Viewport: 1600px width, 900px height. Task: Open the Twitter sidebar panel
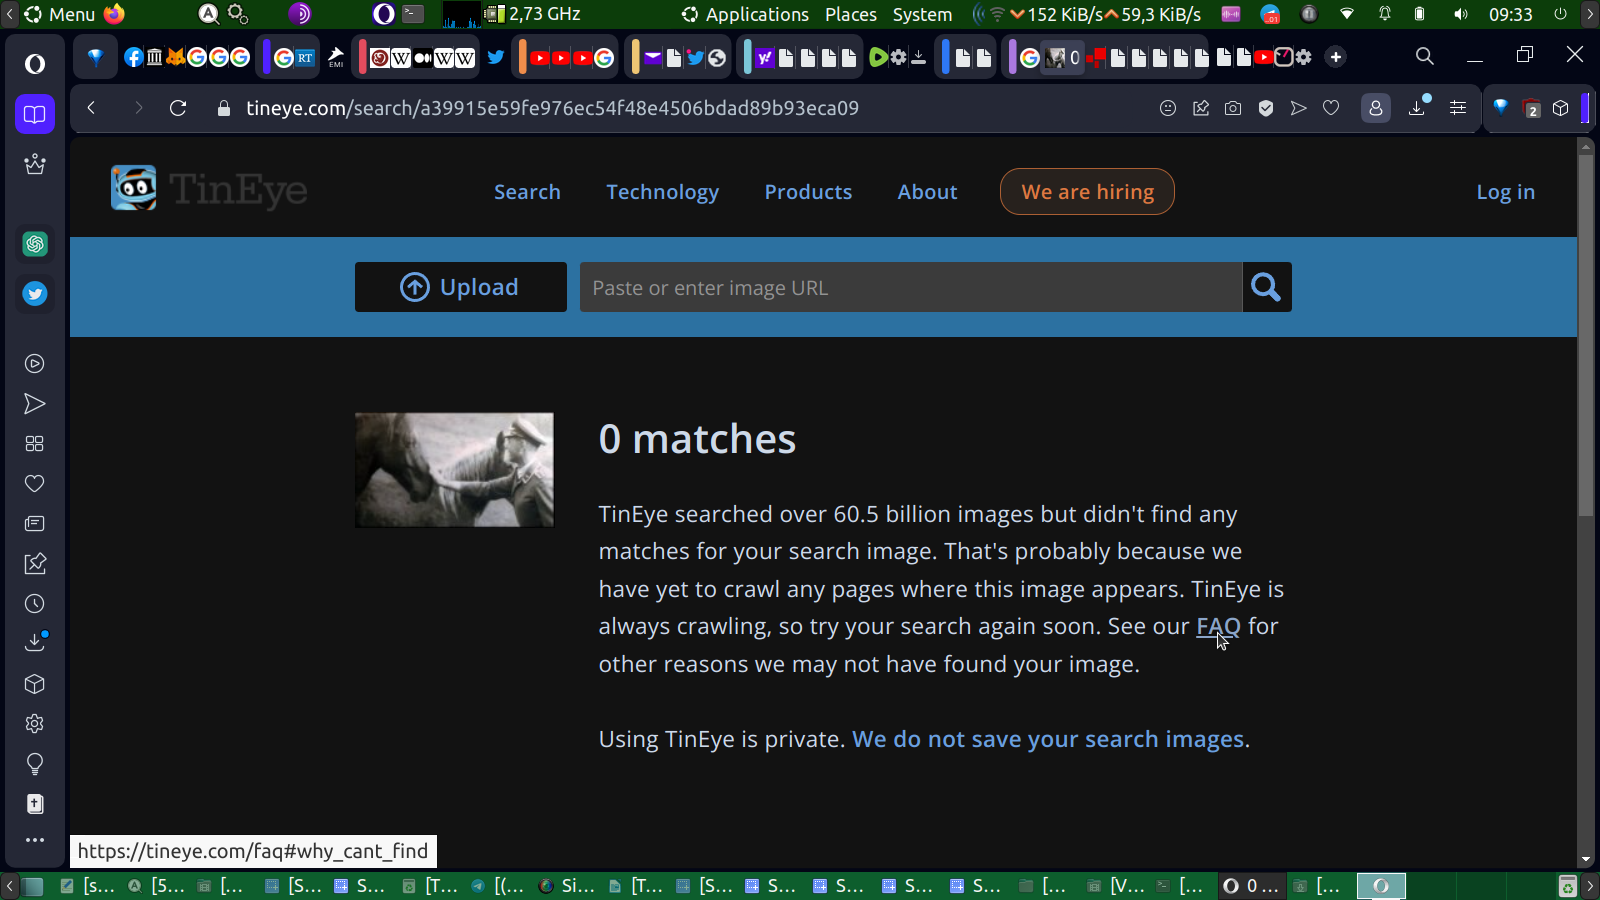[x=35, y=294]
